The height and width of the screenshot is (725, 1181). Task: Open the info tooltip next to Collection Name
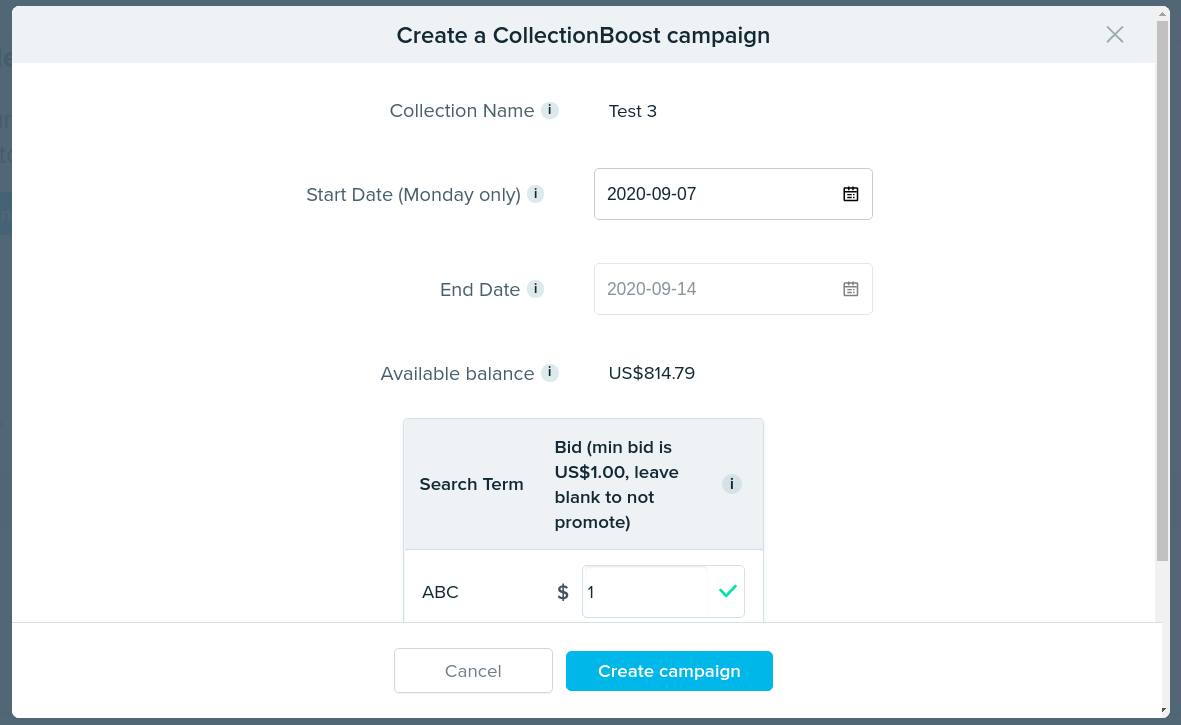click(x=549, y=110)
